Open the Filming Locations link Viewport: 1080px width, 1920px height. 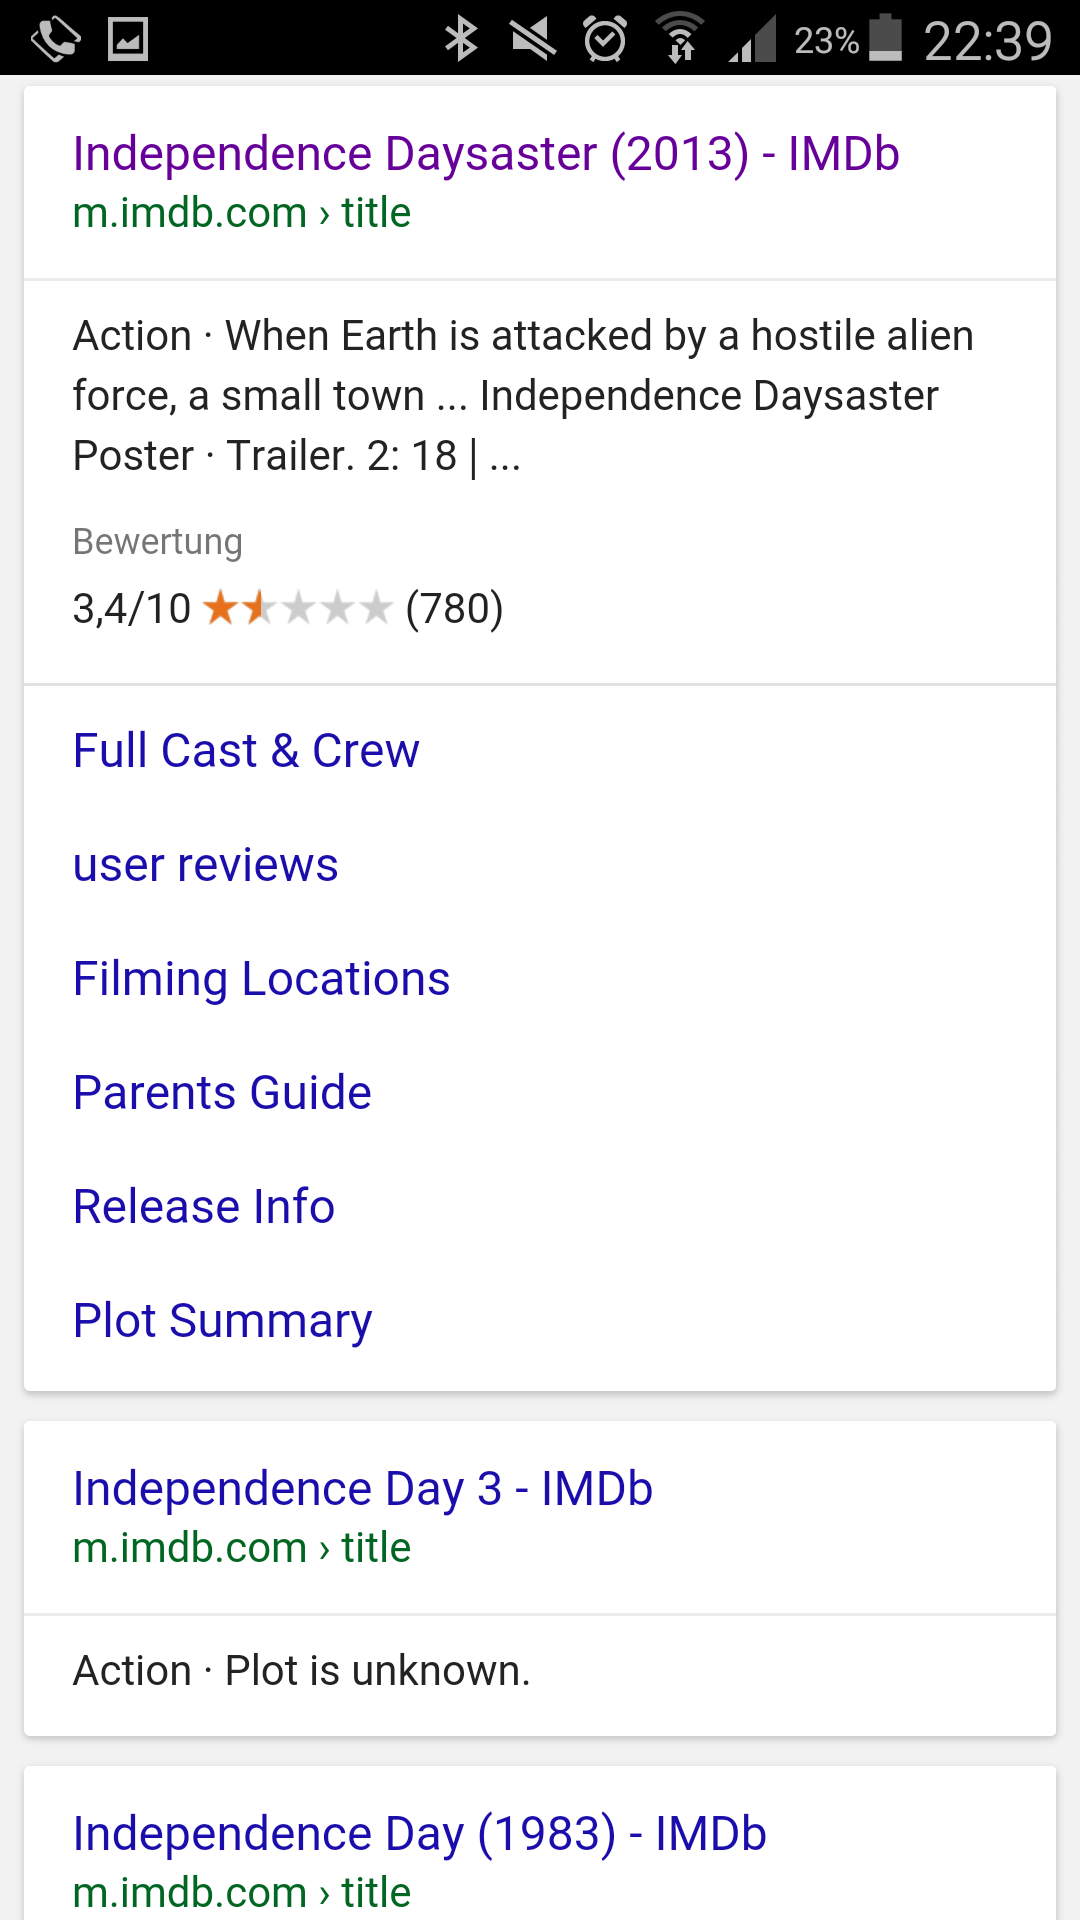(262, 979)
